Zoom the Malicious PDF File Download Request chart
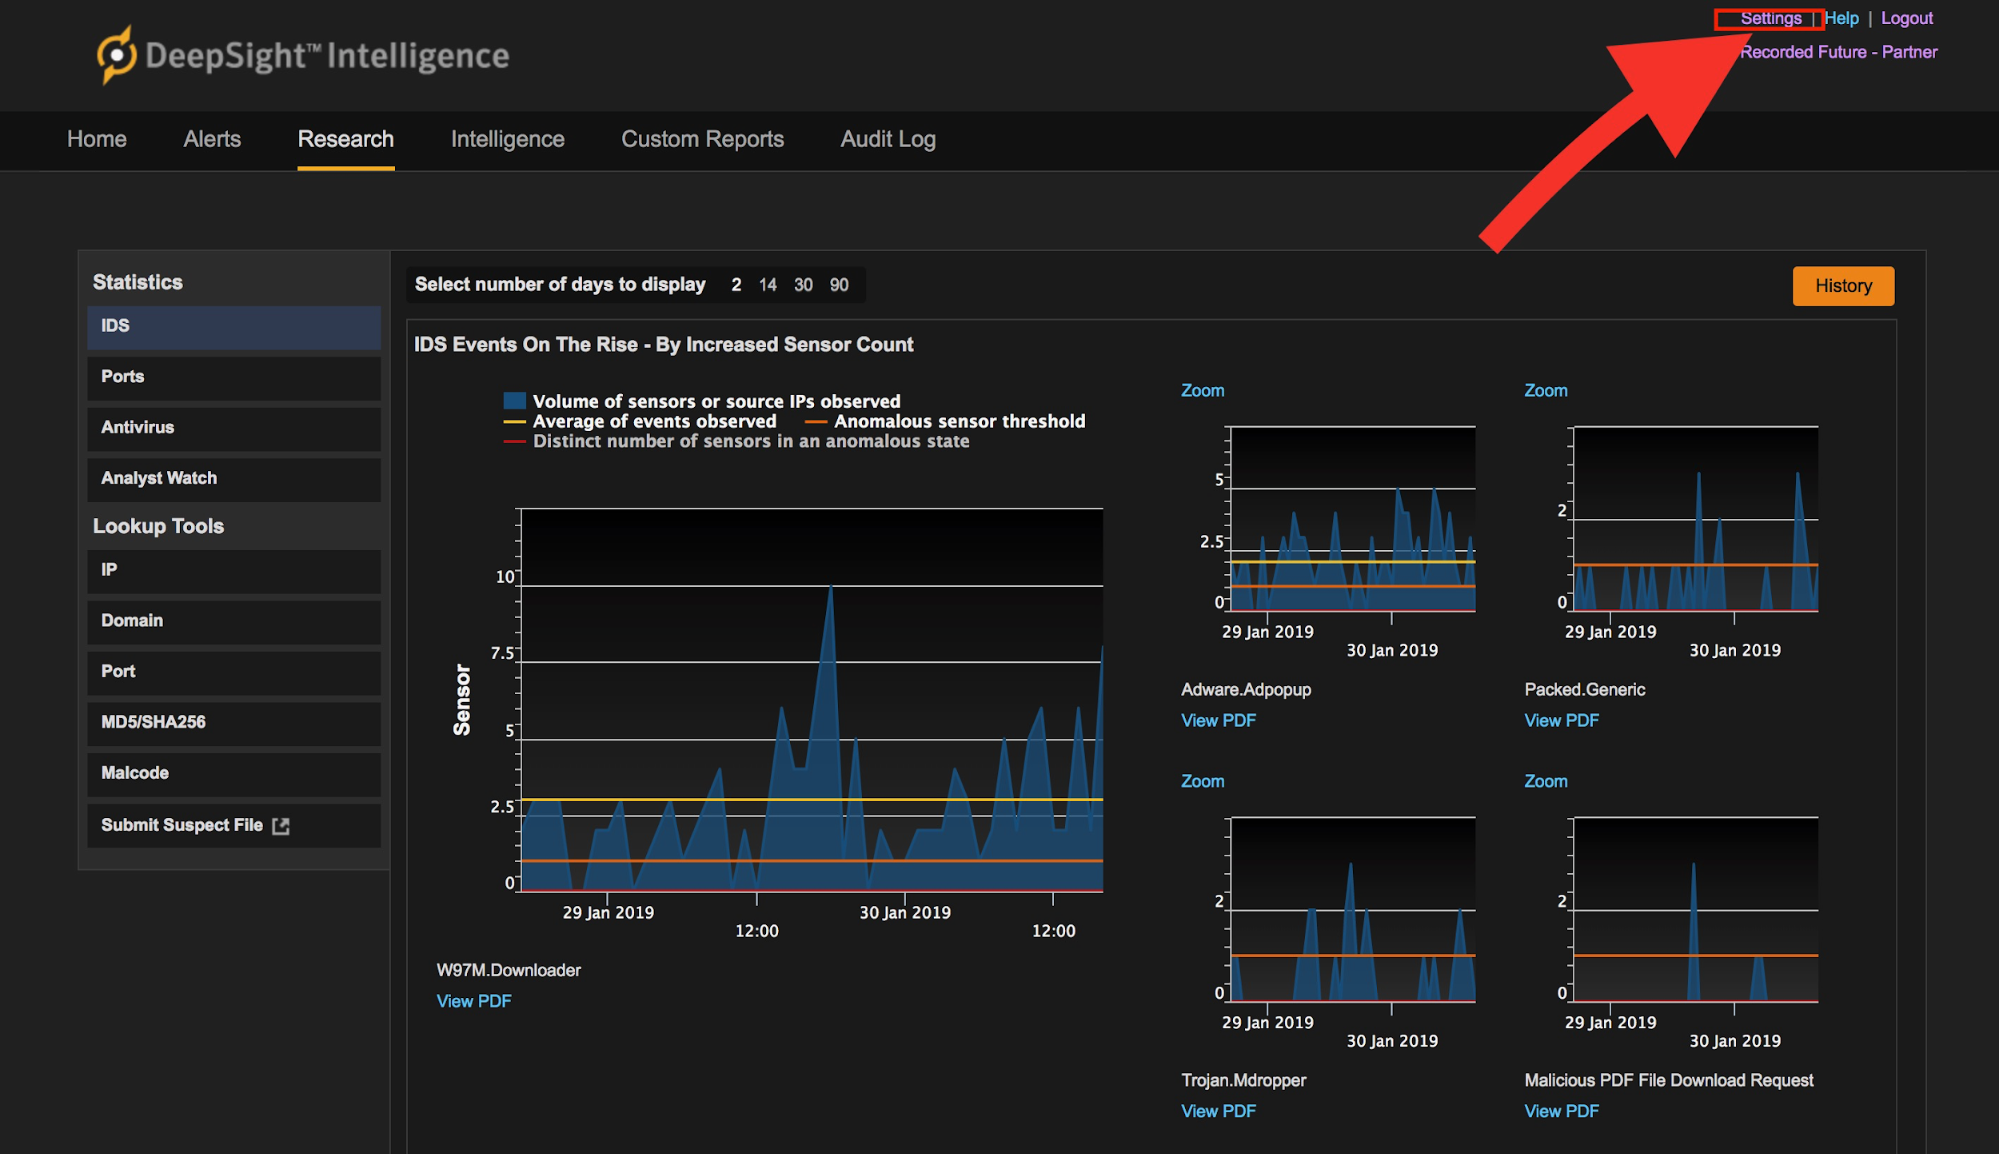 point(1545,782)
